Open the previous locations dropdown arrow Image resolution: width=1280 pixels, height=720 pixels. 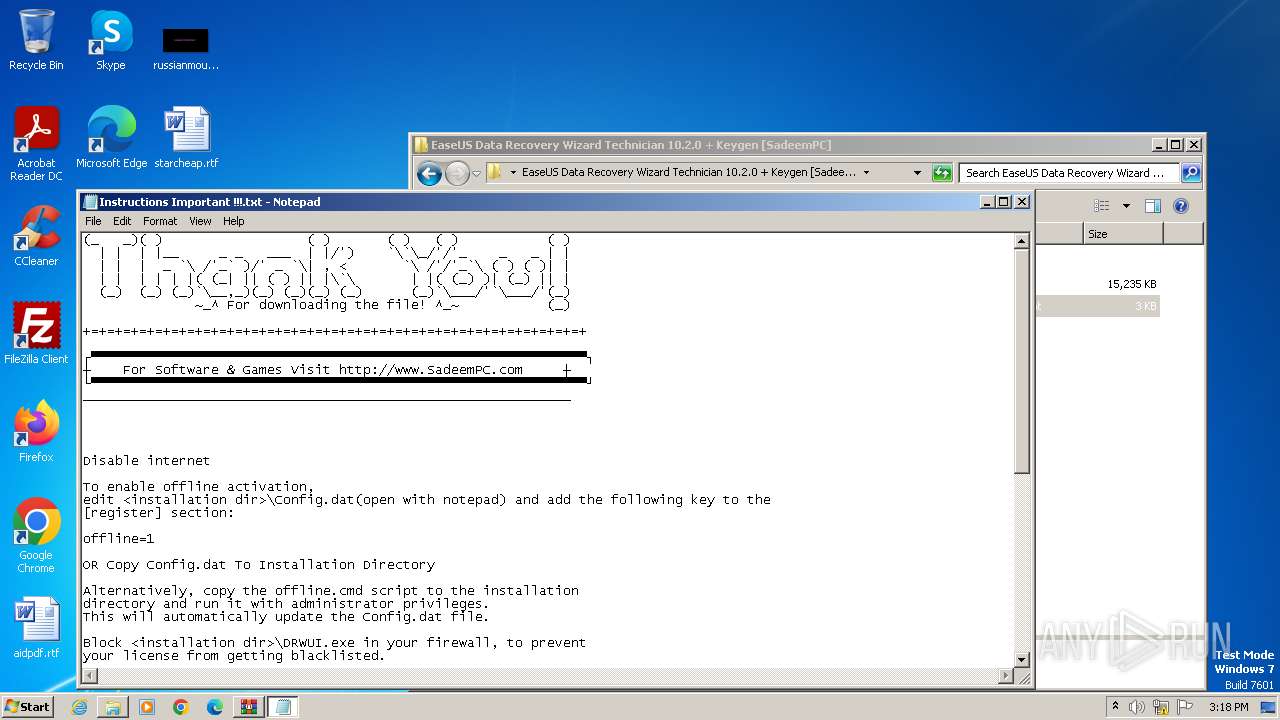pos(917,173)
